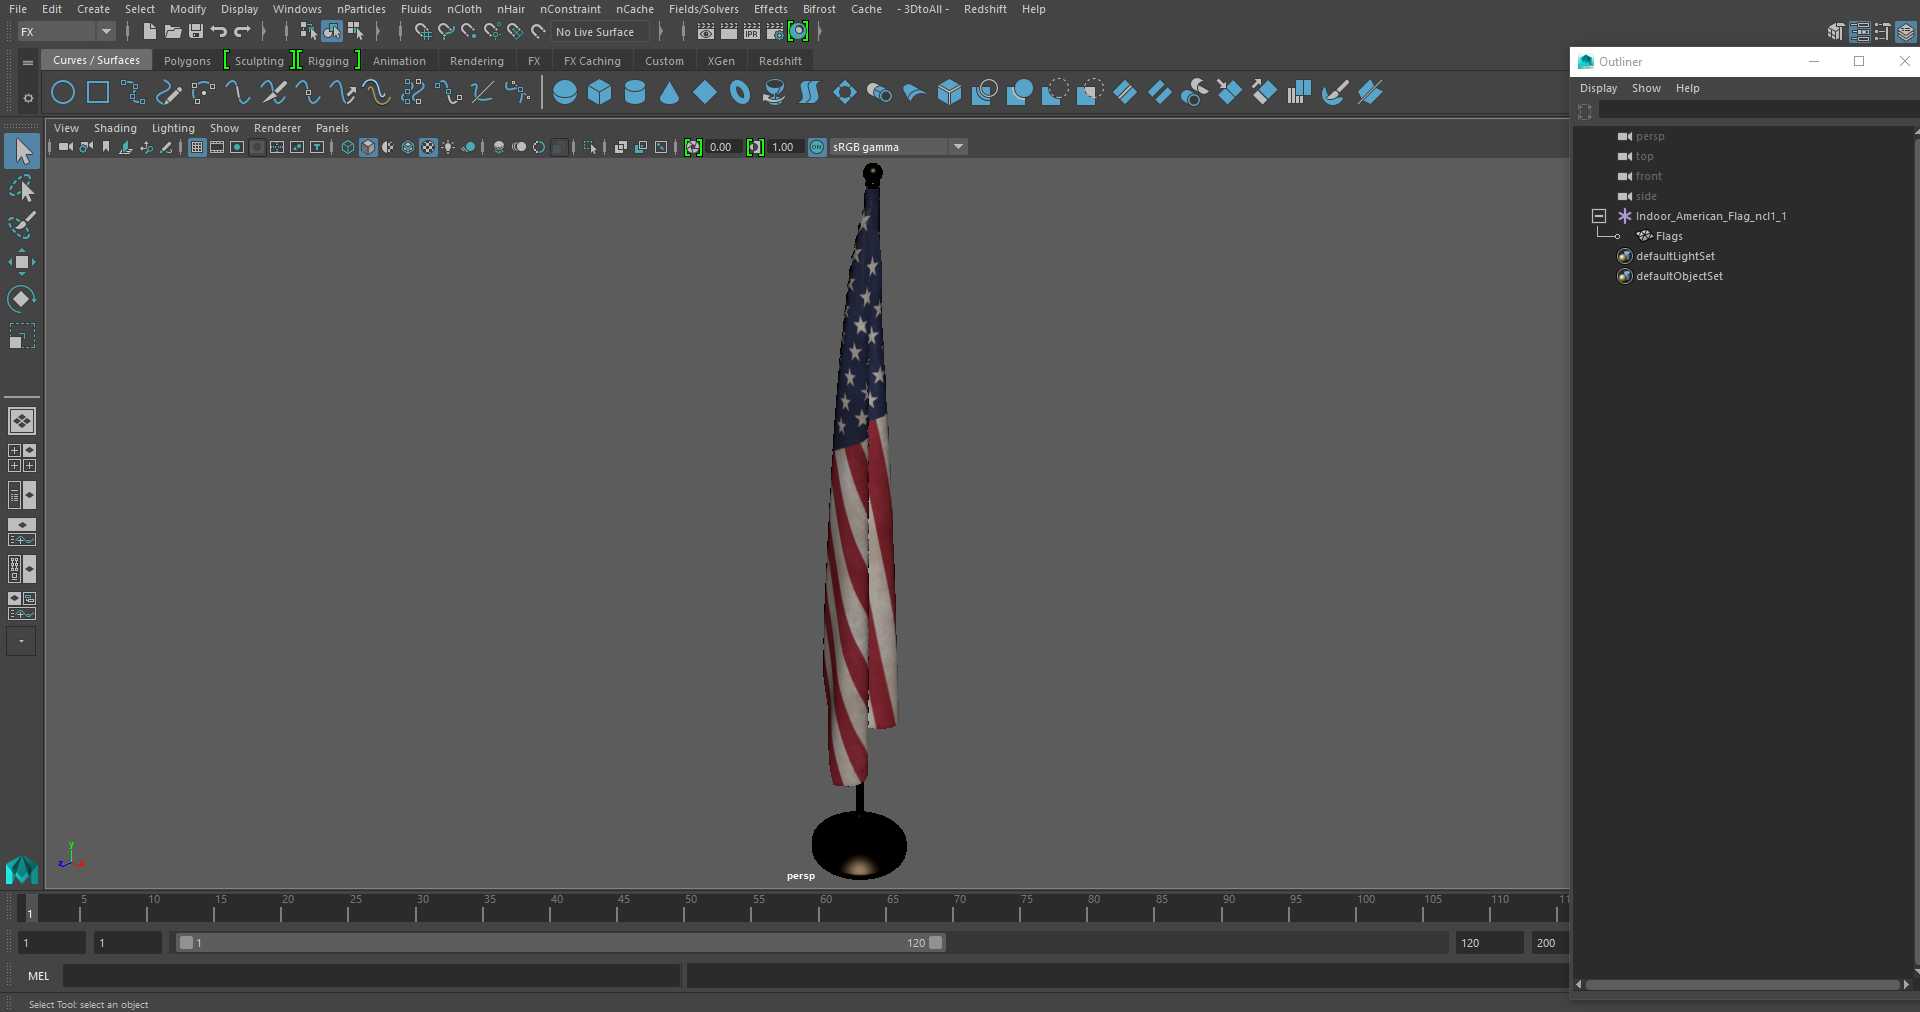Collapse the Indoor_American_Flag_ncl1_1 node
Screen dimensions: 1920x1012
pos(1599,216)
